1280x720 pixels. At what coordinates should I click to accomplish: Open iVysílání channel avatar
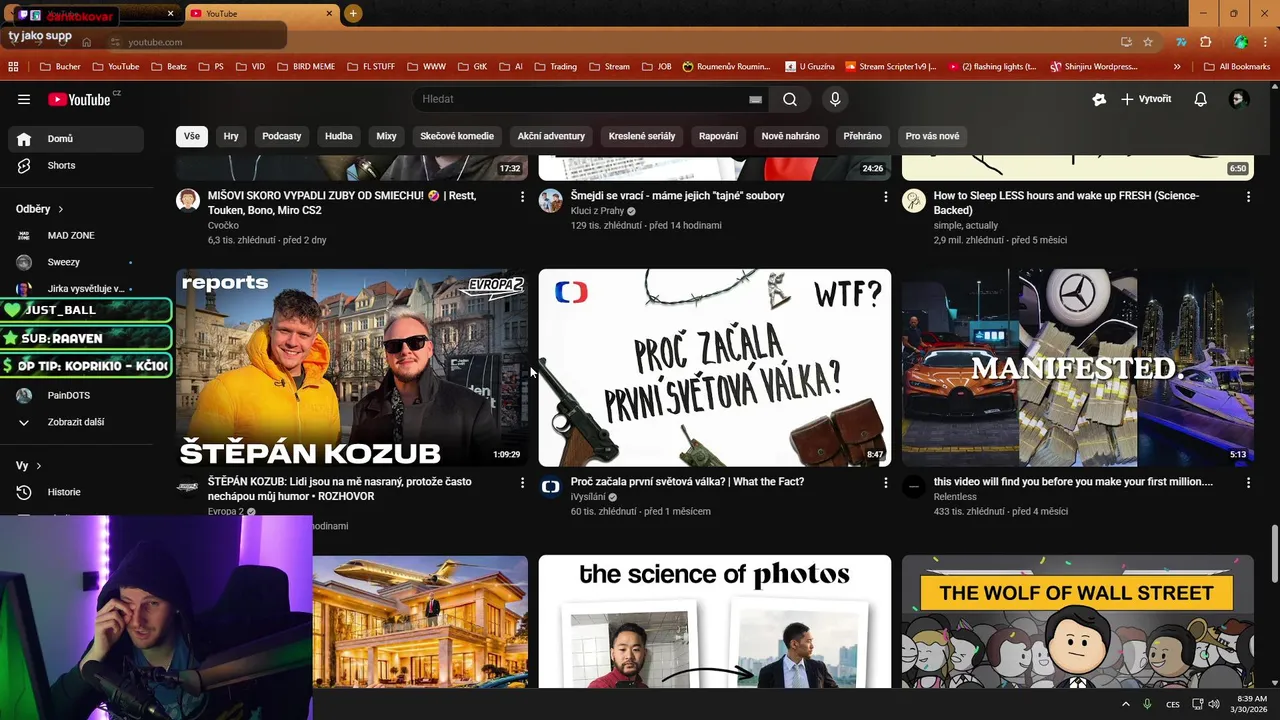click(551, 486)
